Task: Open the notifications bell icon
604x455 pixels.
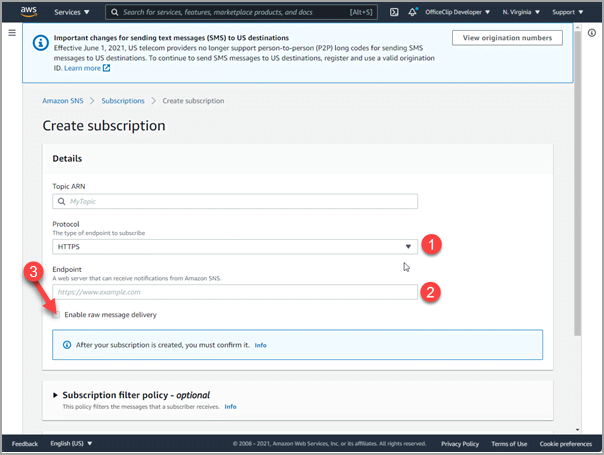Action: [413, 12]
